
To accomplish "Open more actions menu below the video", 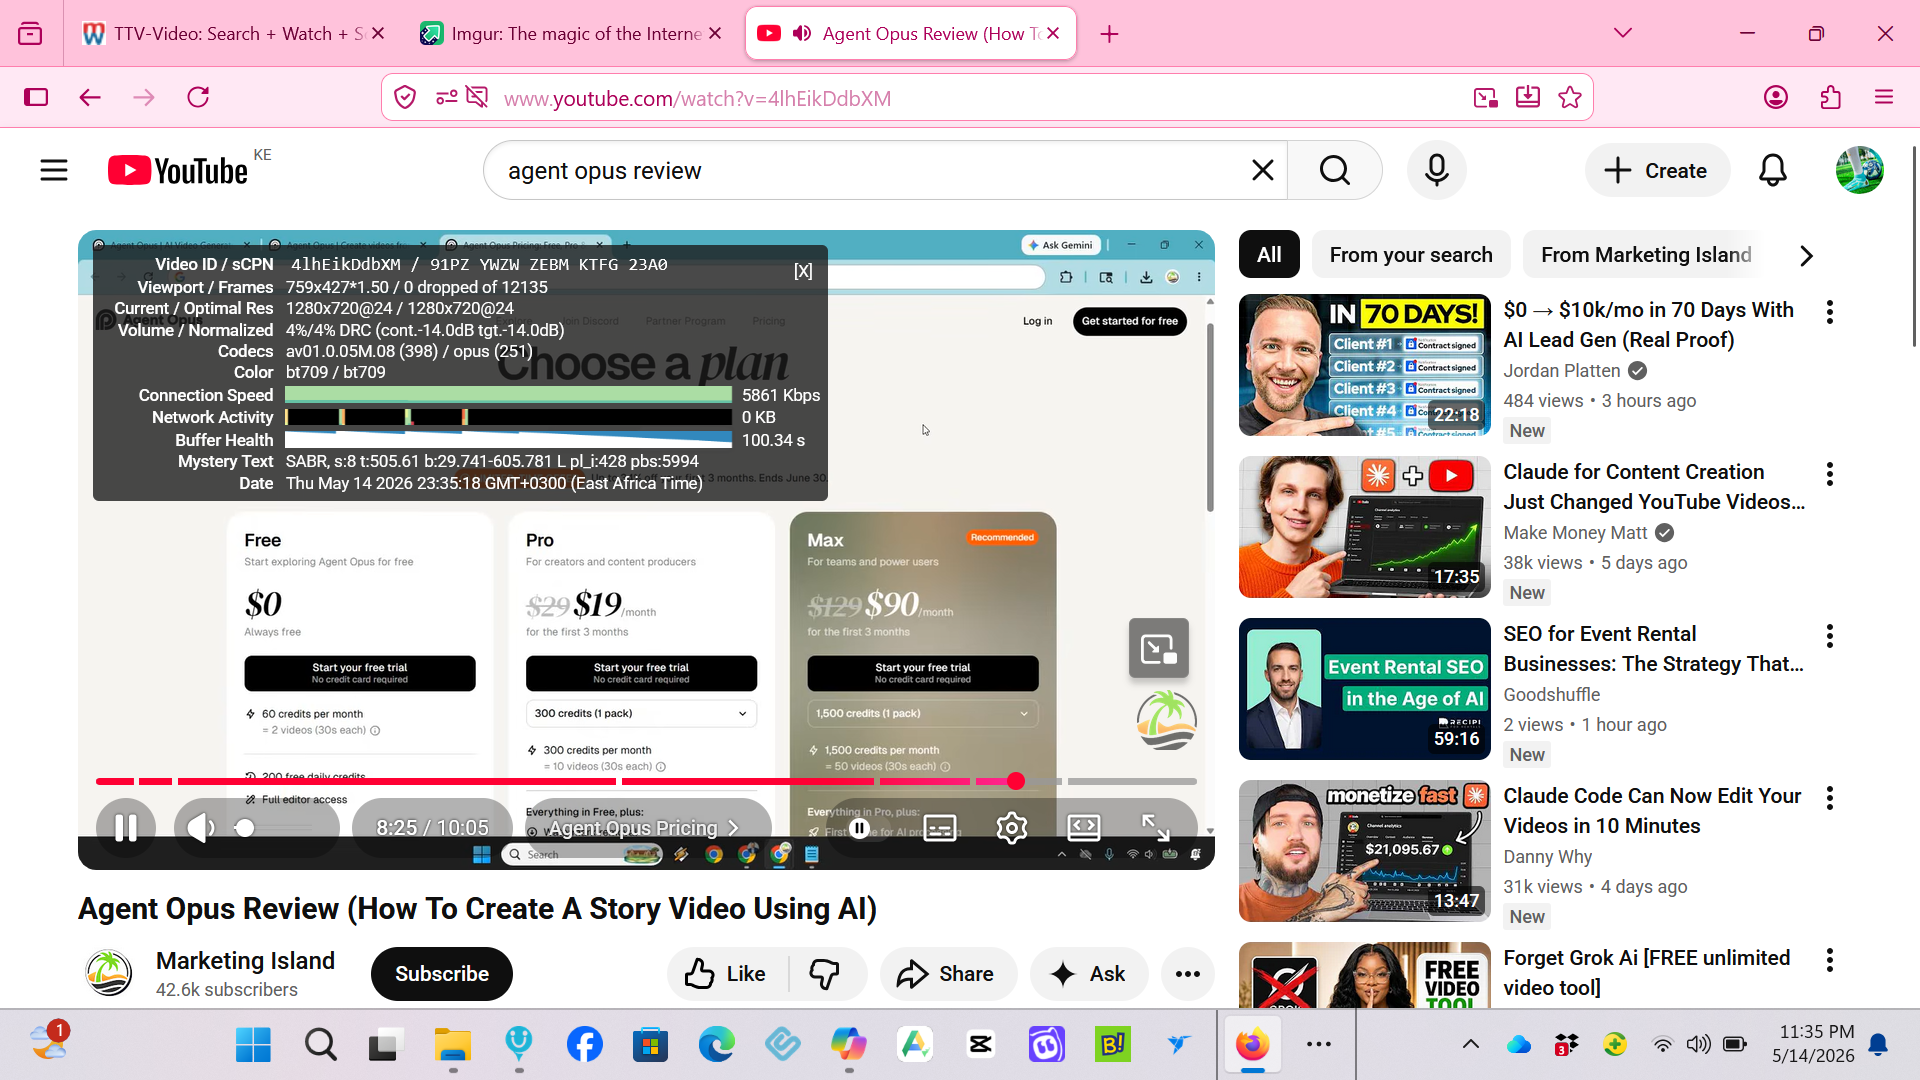I will [1188, 974].
